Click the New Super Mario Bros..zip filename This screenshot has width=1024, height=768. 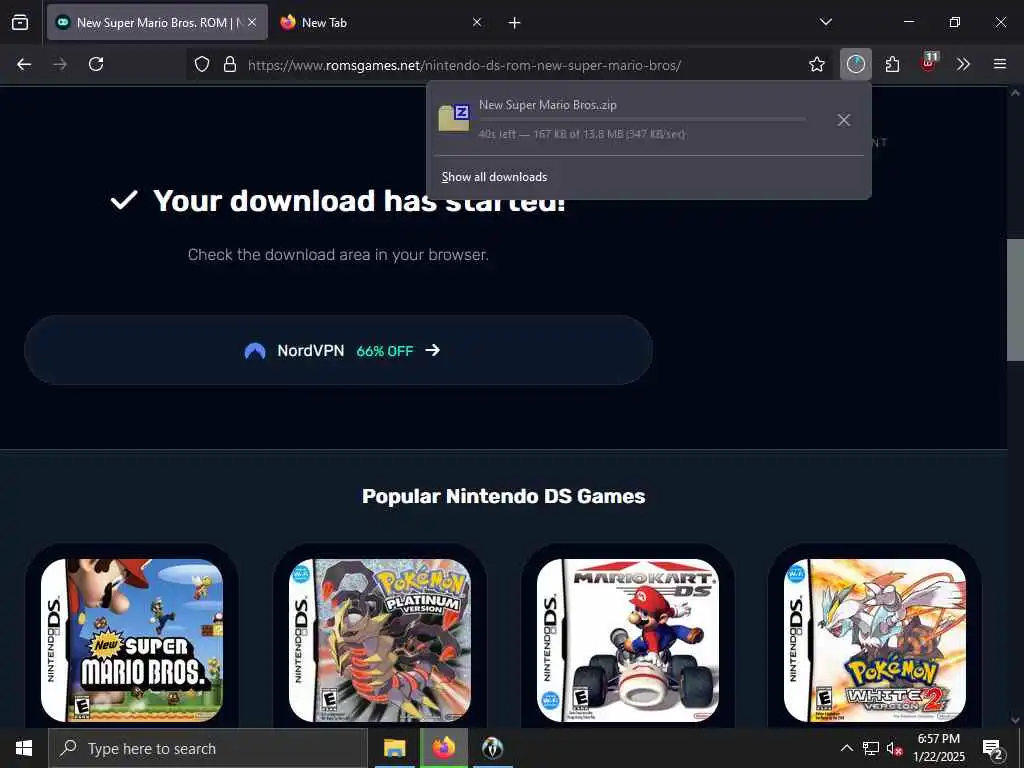coord(547,104)
